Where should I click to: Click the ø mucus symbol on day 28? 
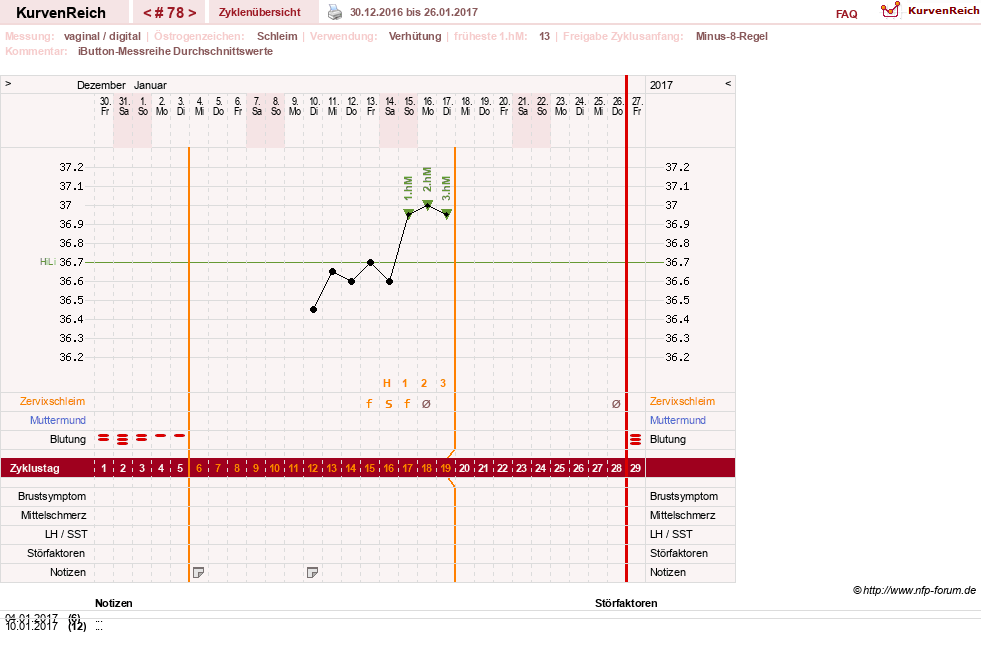click(616, 404)
